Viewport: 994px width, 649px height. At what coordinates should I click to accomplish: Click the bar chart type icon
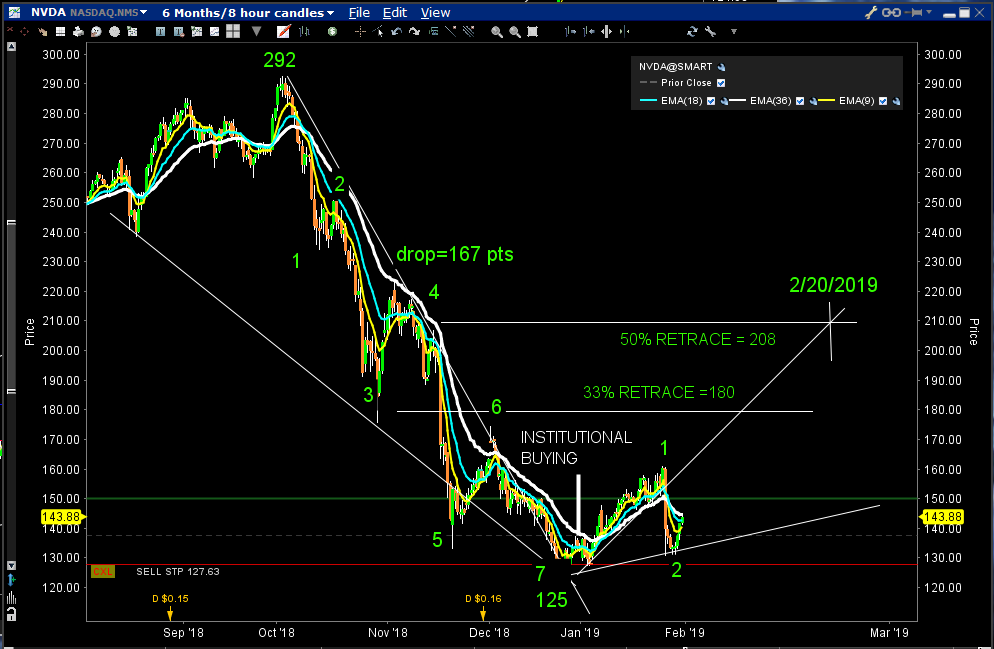(x=304, y=31)
